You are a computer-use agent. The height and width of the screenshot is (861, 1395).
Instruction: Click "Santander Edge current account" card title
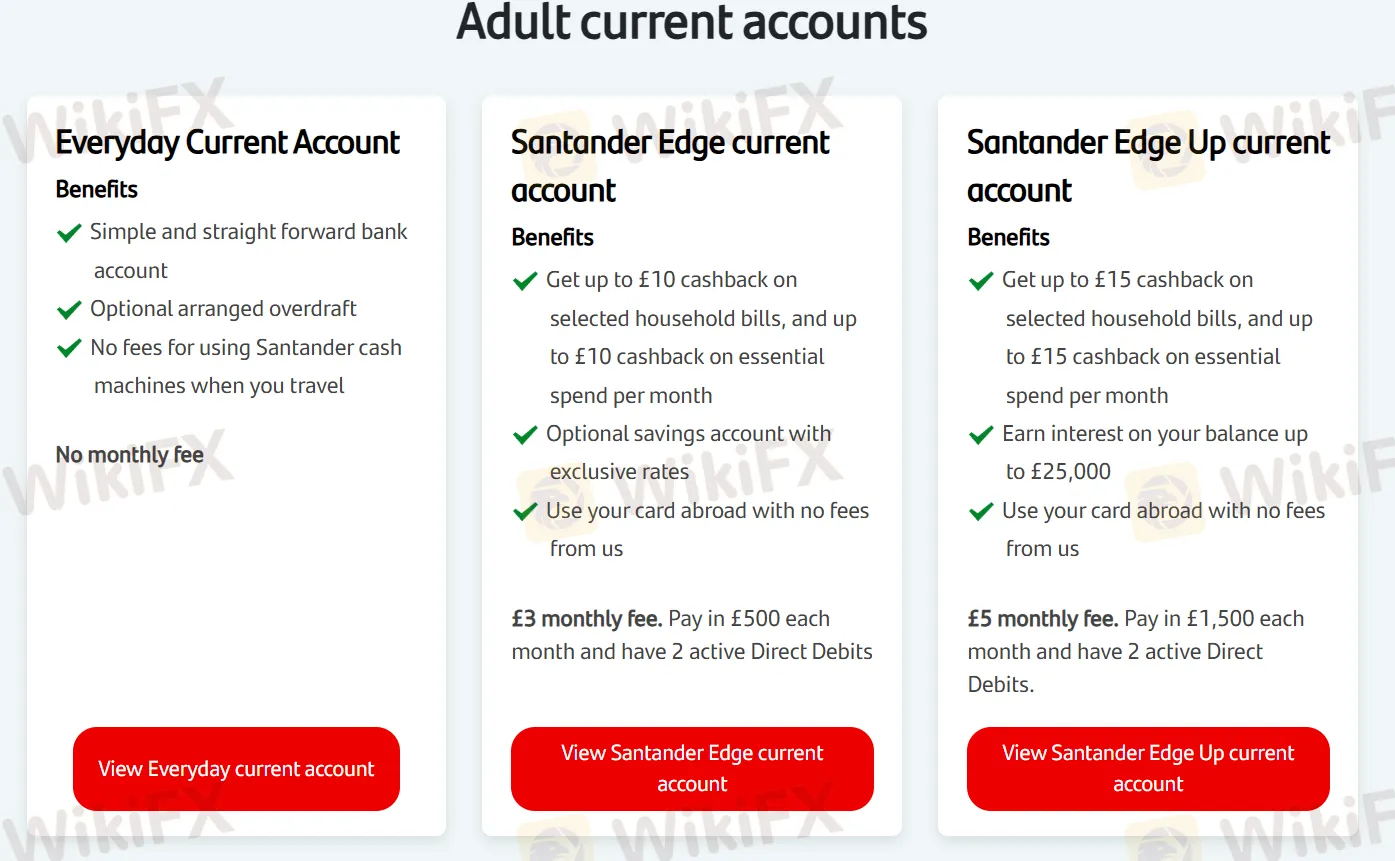(670, 166)
